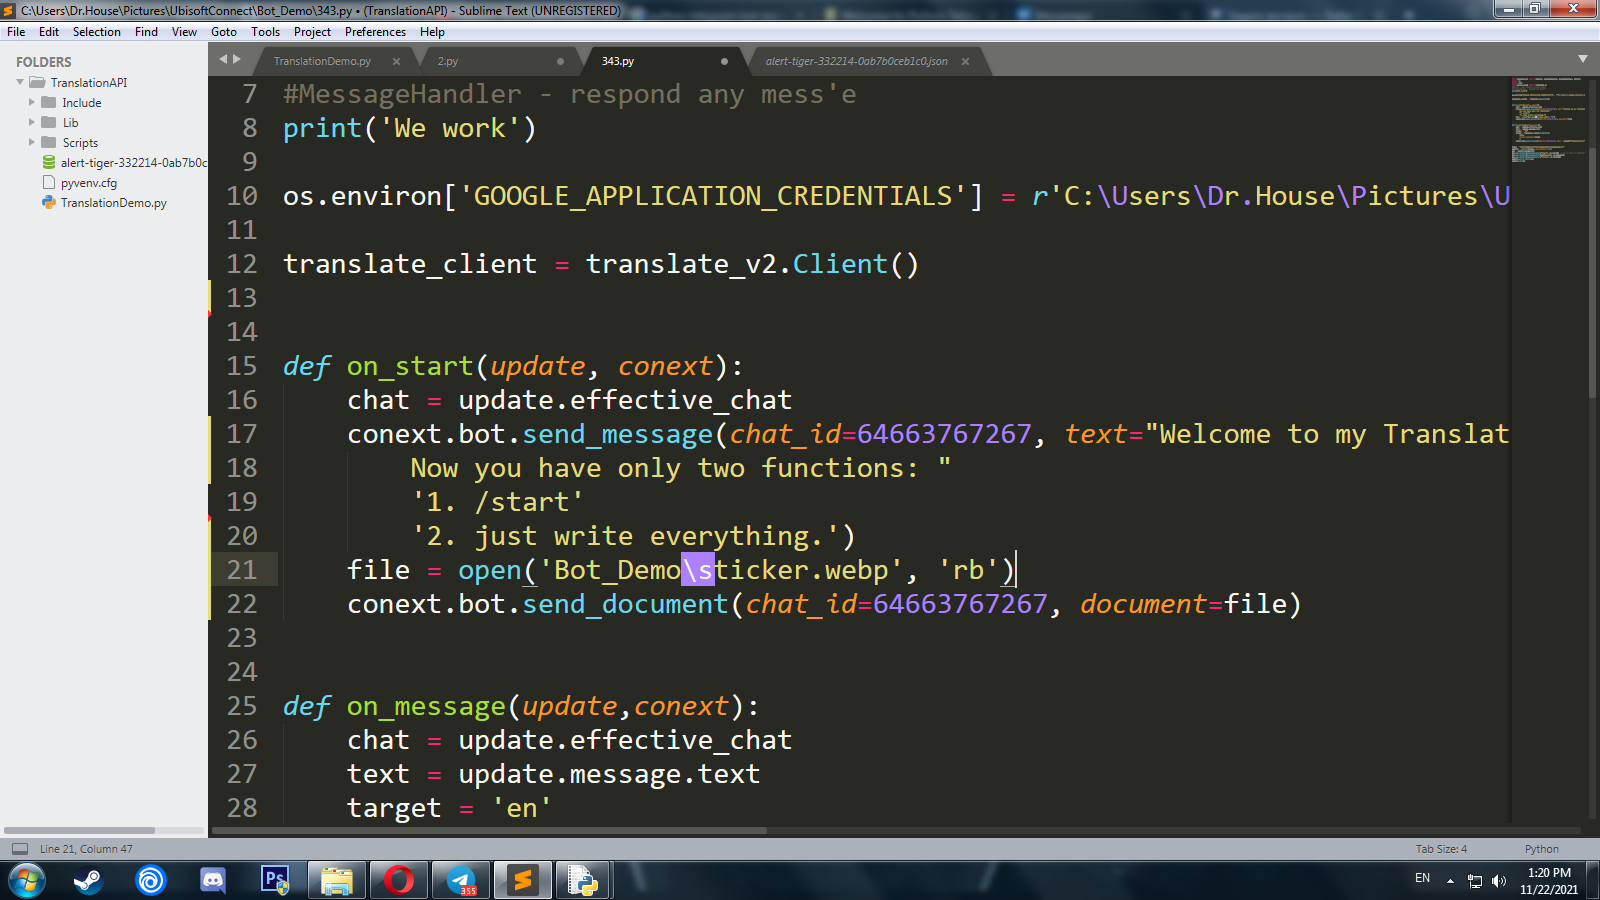This screenshot has width=1600, height=900.
Task: Show hidden system tray icons
Action: pos(1450,881)
